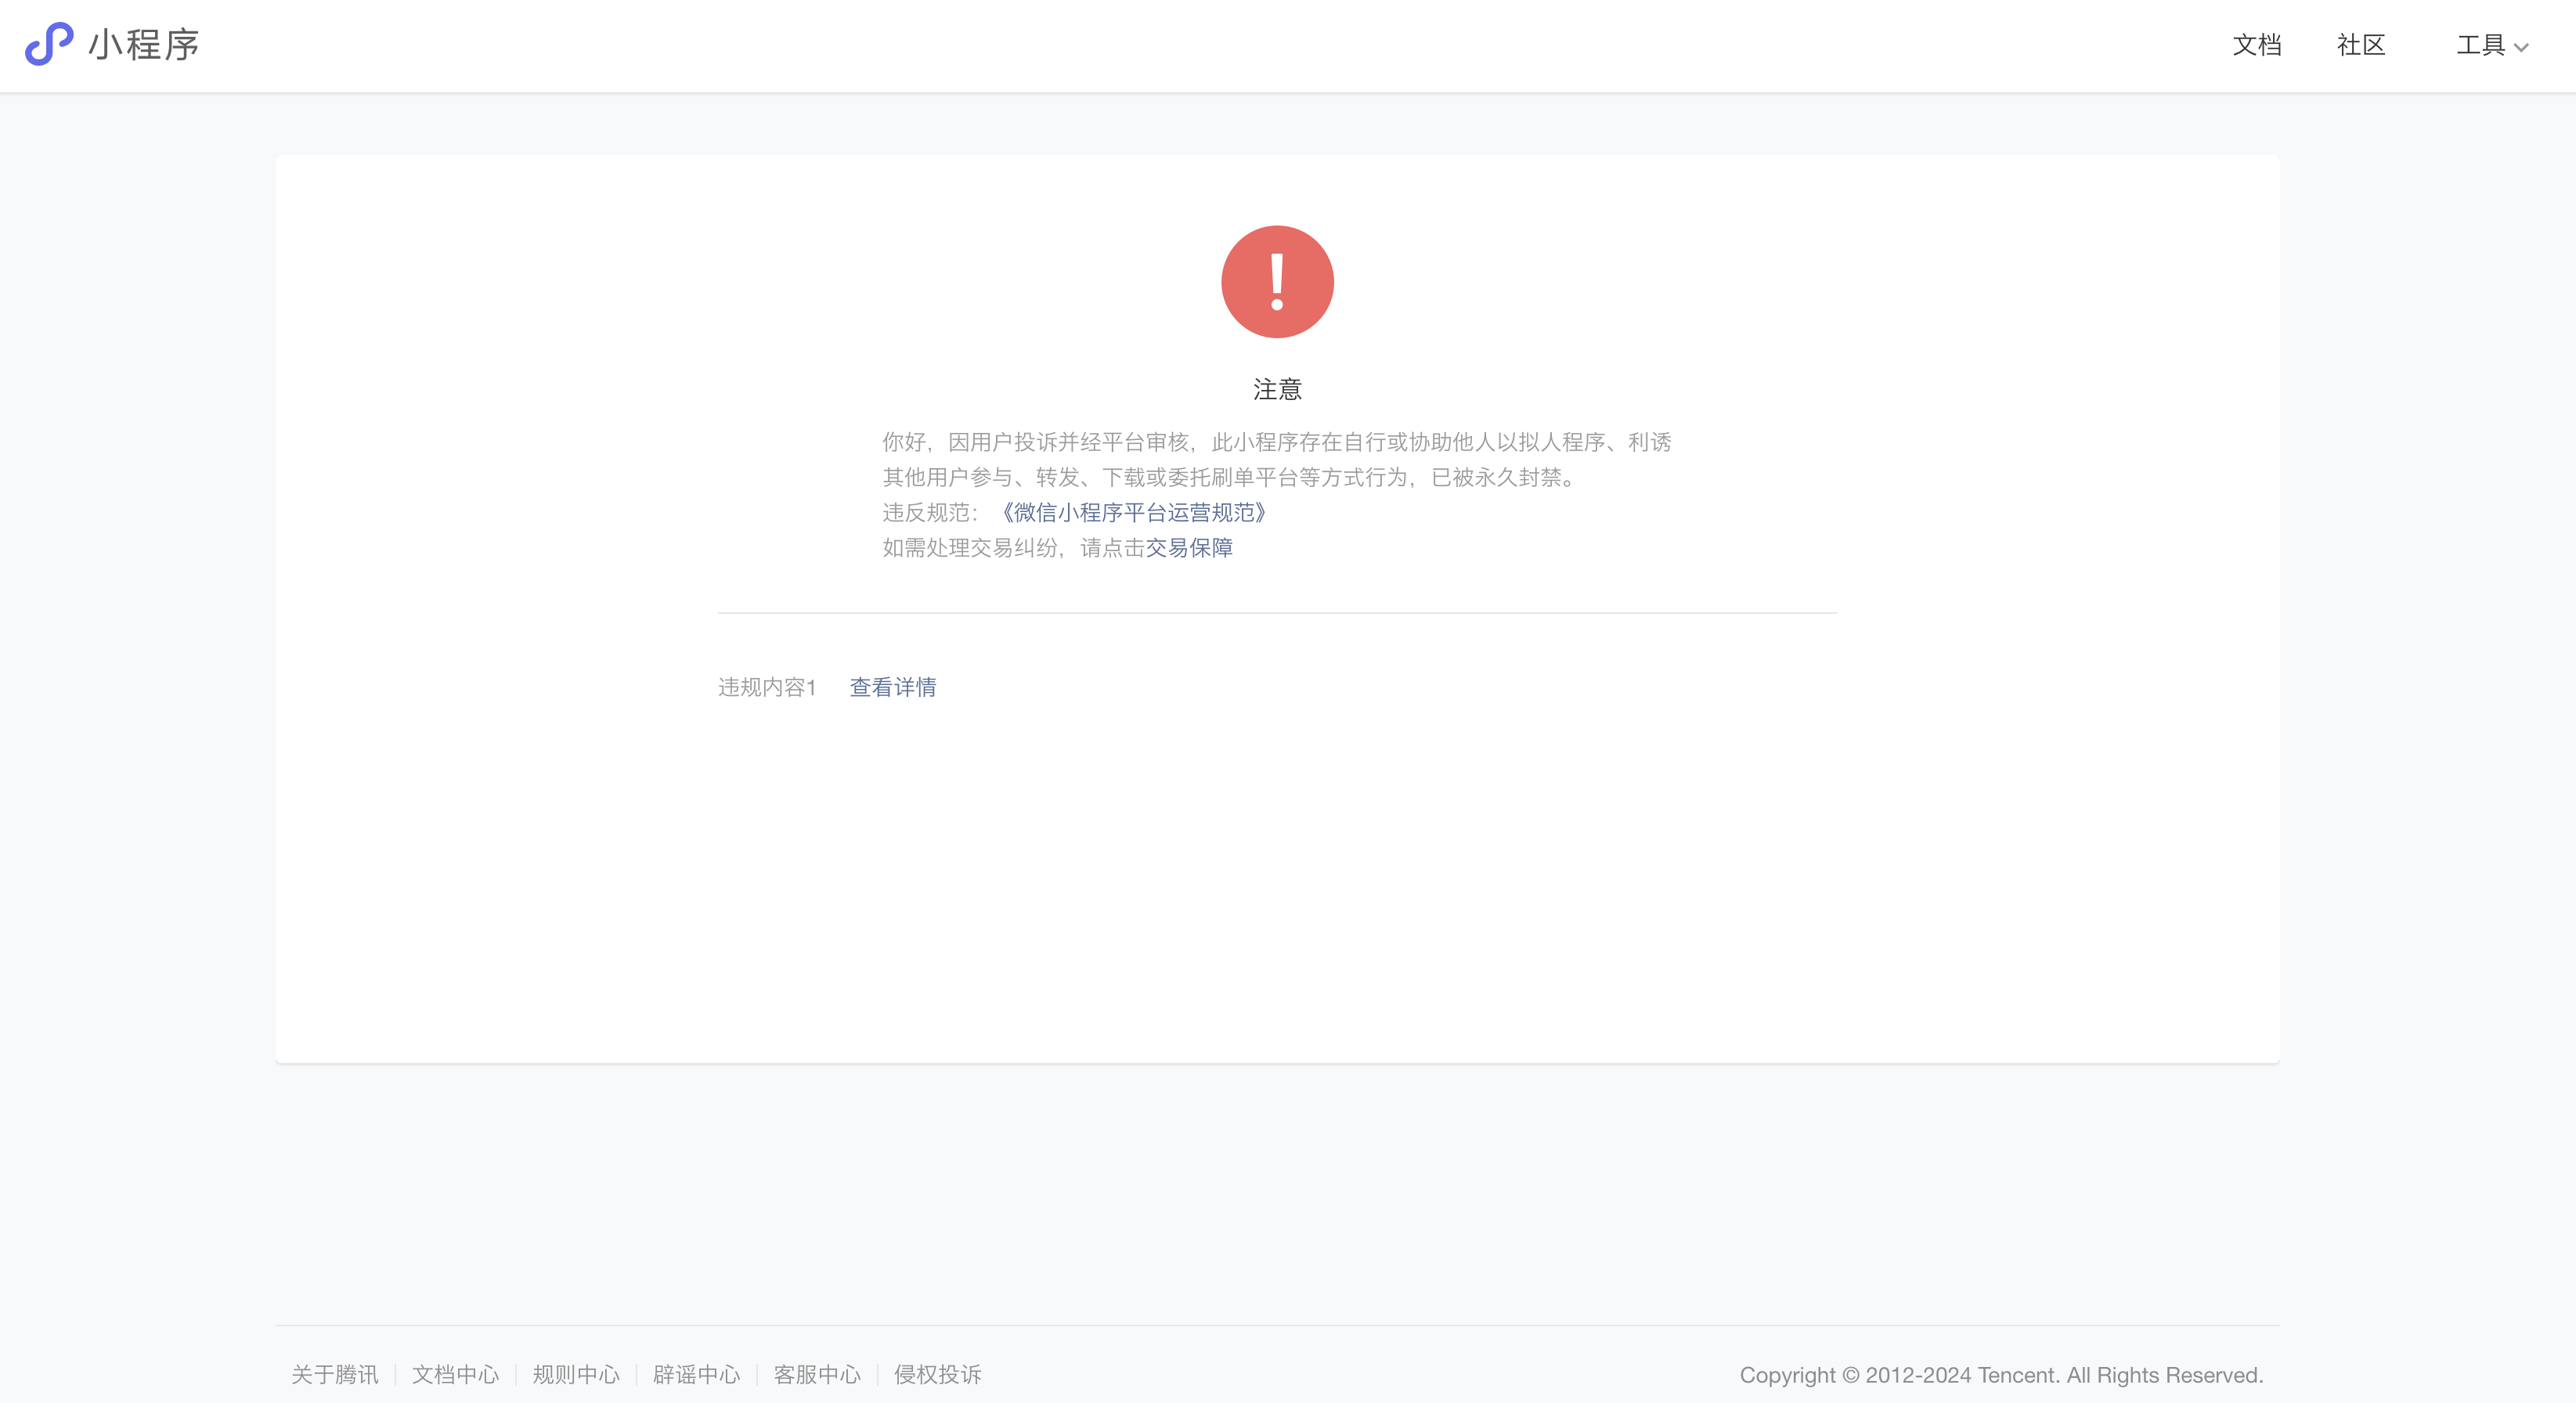Click the red exclamation warning icon
This screenshot has width=2576, height=1403.
1277,282
